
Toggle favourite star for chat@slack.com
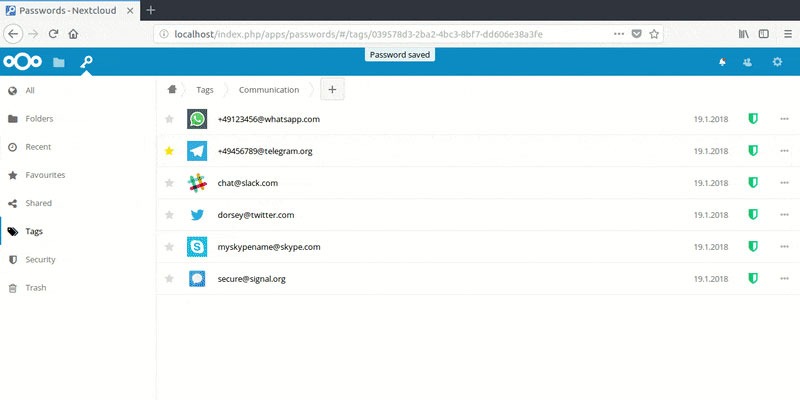pos(169,183)
